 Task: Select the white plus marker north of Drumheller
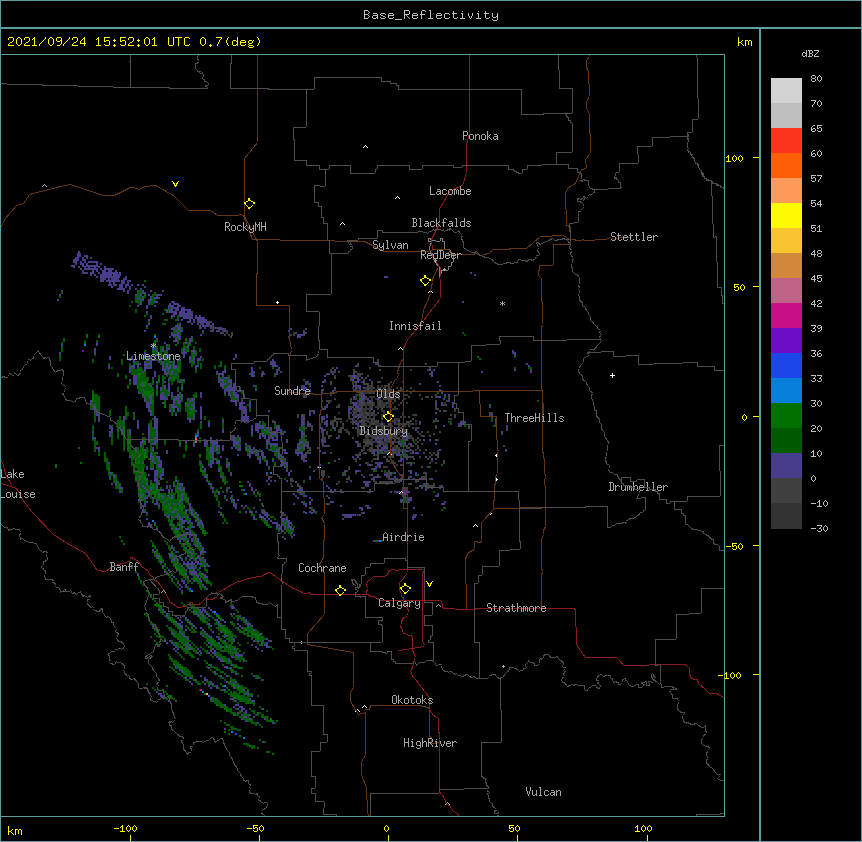pos(612,376)
